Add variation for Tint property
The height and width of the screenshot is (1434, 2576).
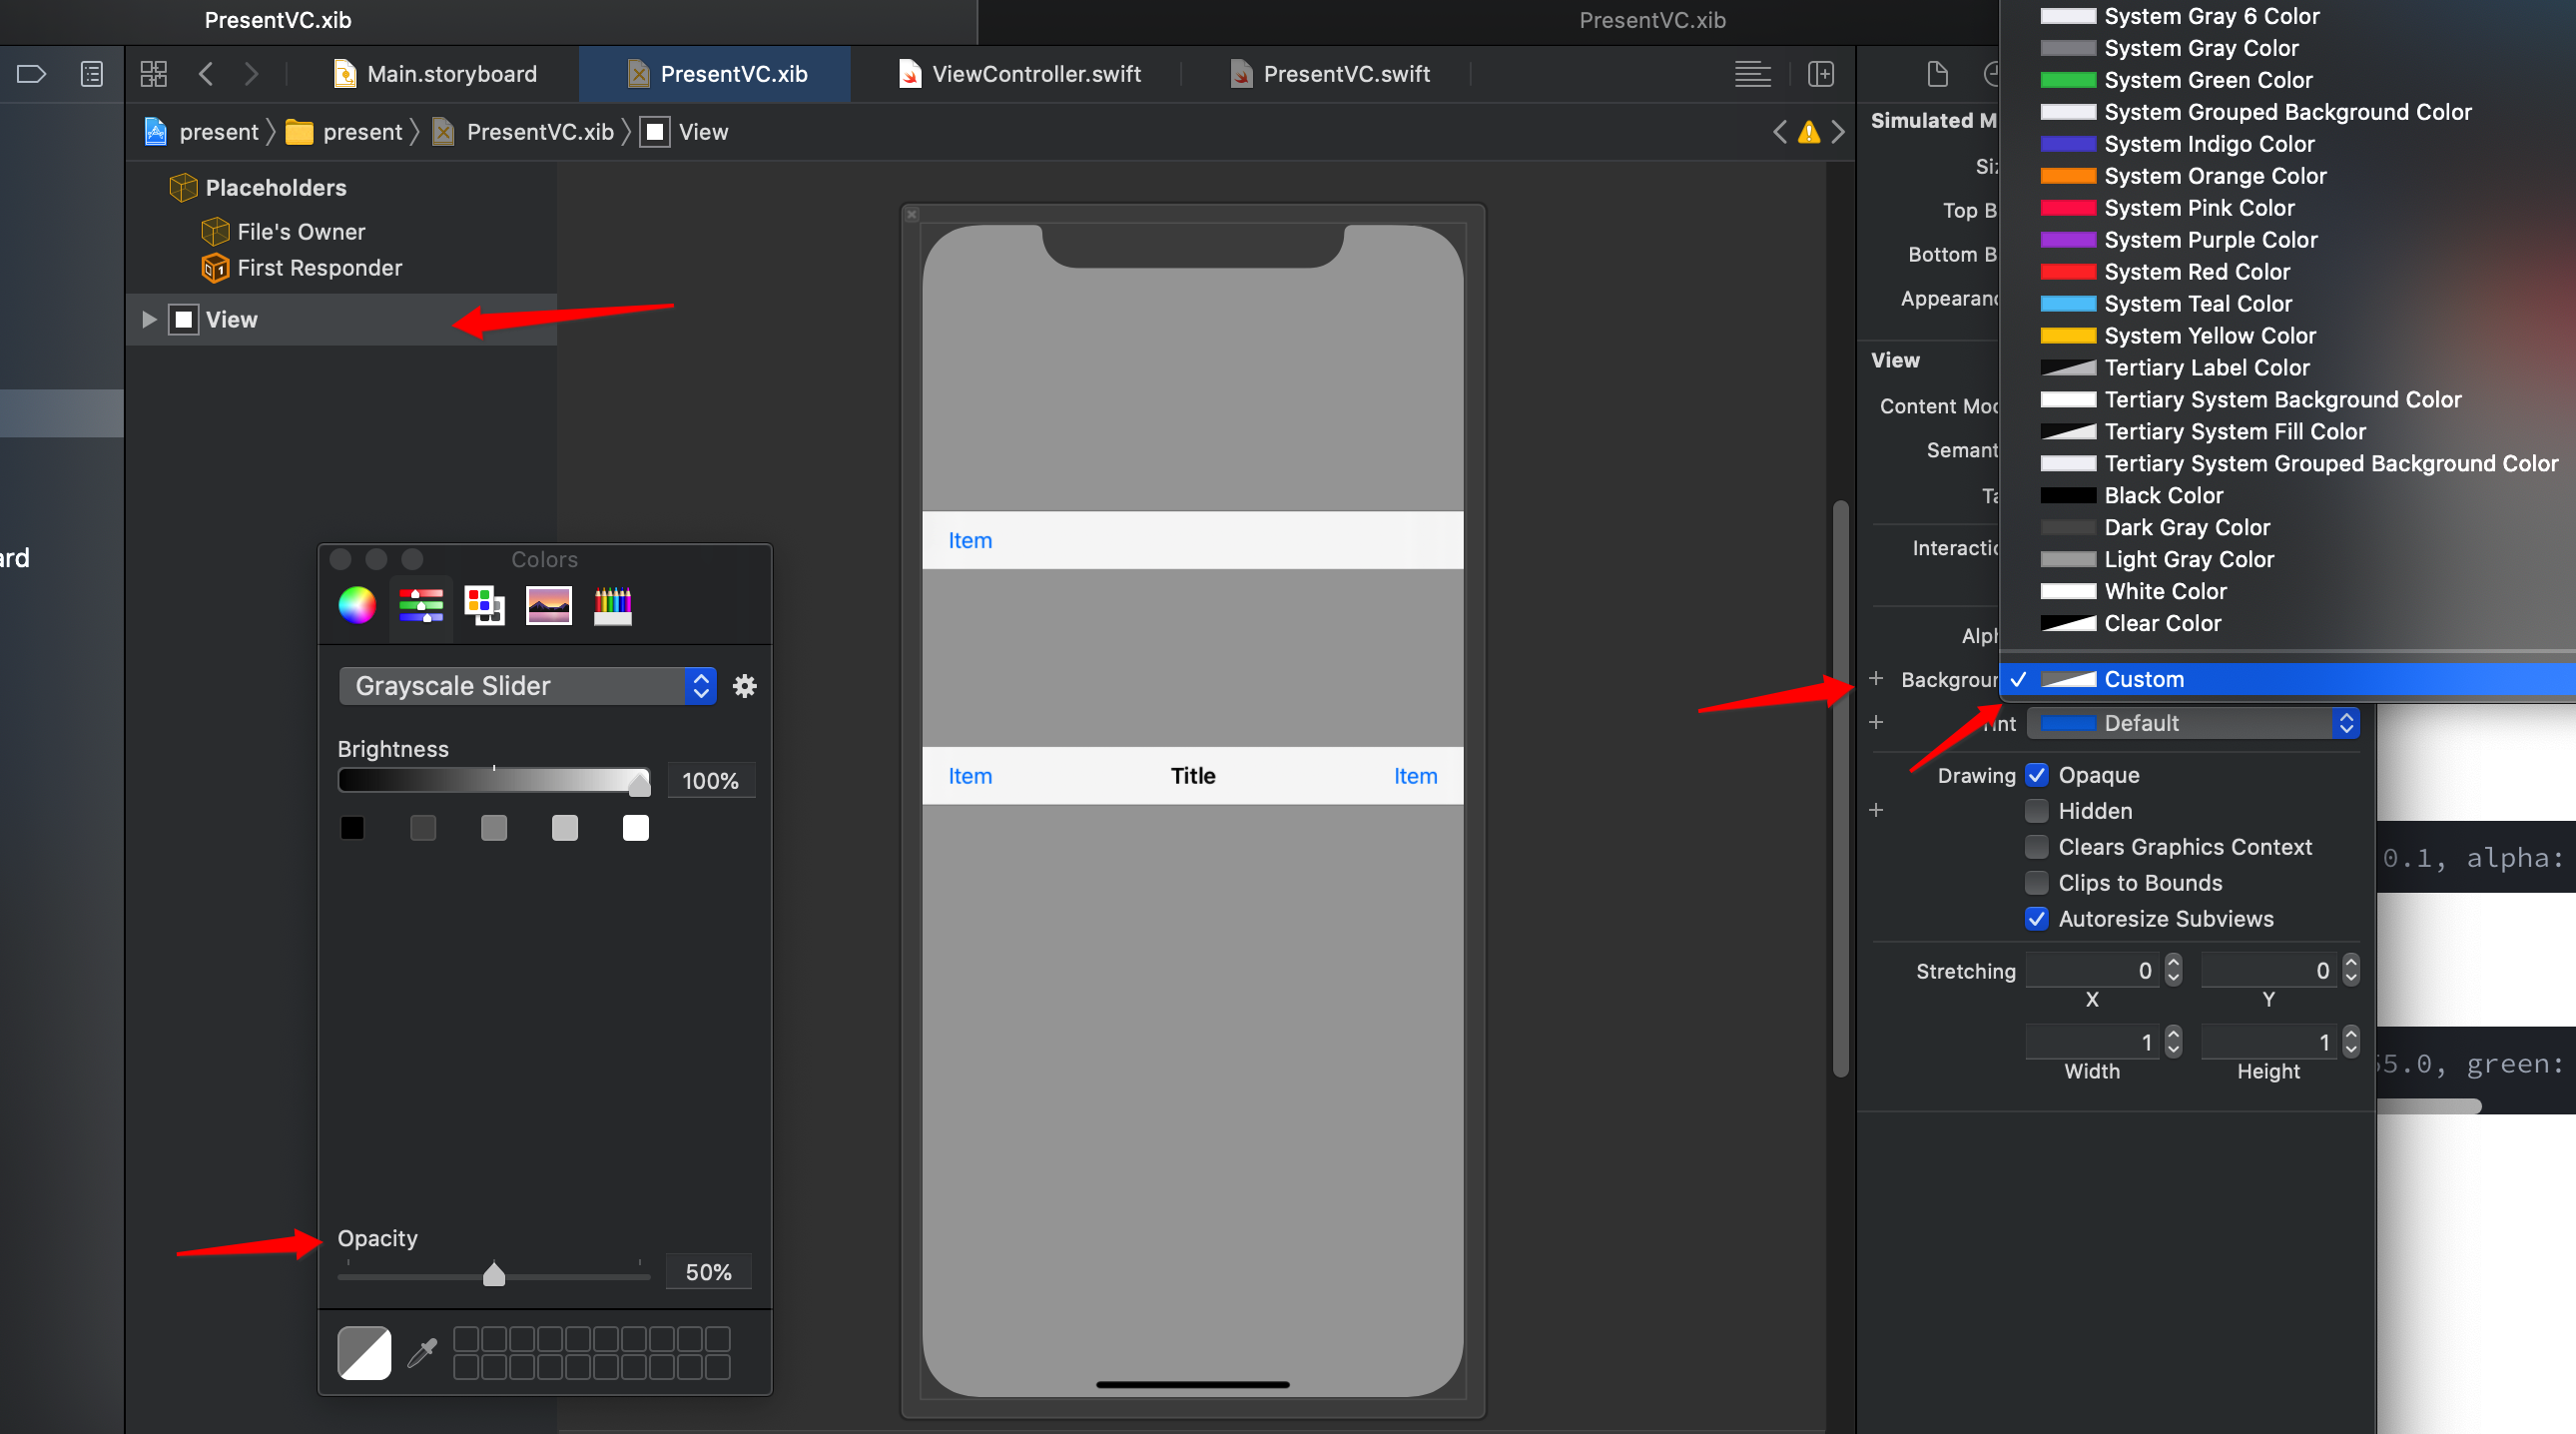pos(1876,722)
